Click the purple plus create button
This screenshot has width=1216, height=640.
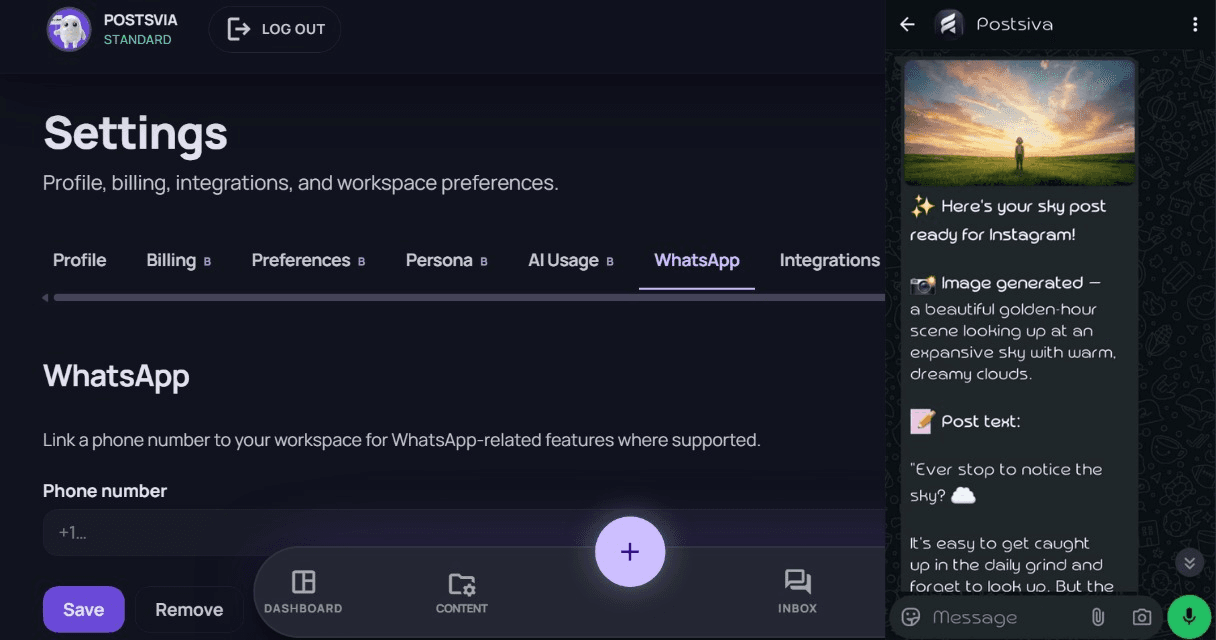pos(630,551)
